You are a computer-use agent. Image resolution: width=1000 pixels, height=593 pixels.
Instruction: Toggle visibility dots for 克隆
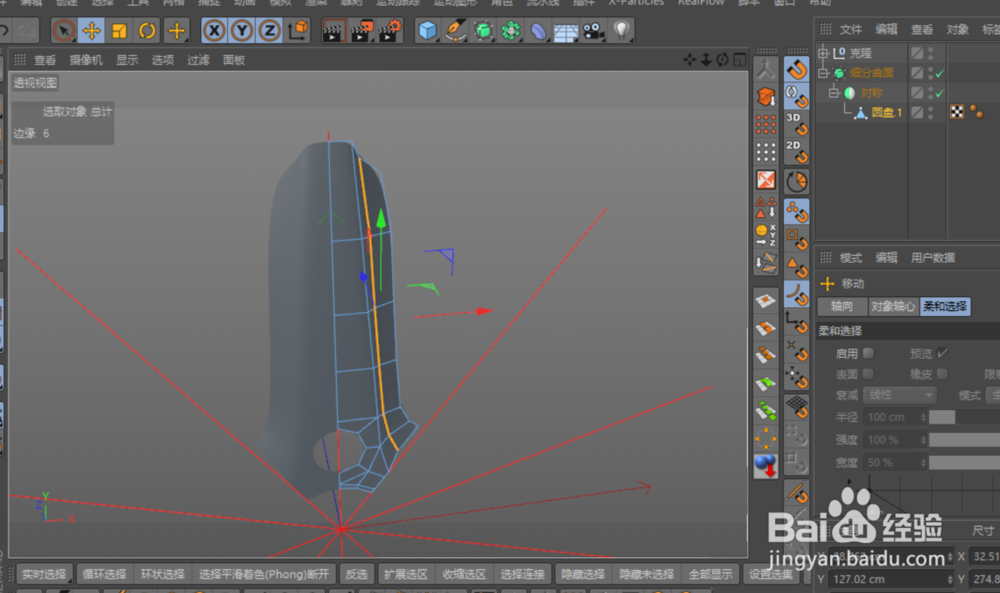[x=931, y=53]
